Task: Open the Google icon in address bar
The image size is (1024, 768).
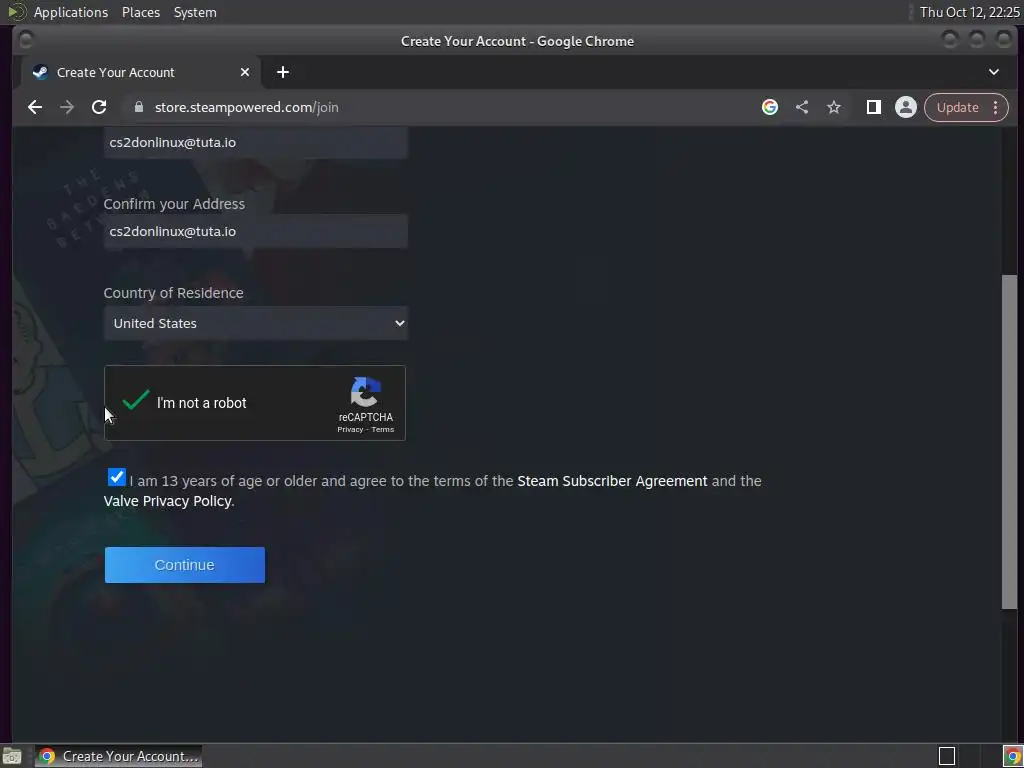Action: (x=770, y=107)
